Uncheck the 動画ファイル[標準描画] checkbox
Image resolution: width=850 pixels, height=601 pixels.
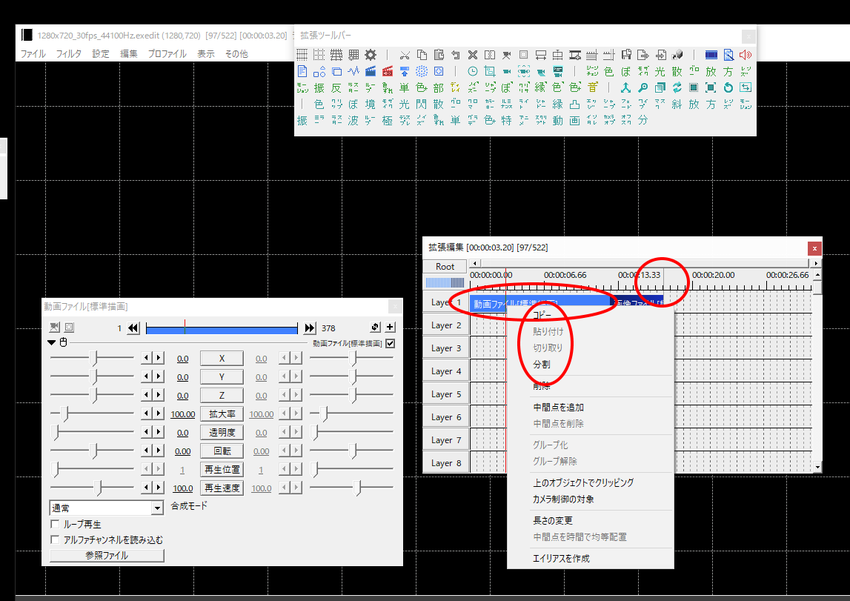tap(390, 343)
